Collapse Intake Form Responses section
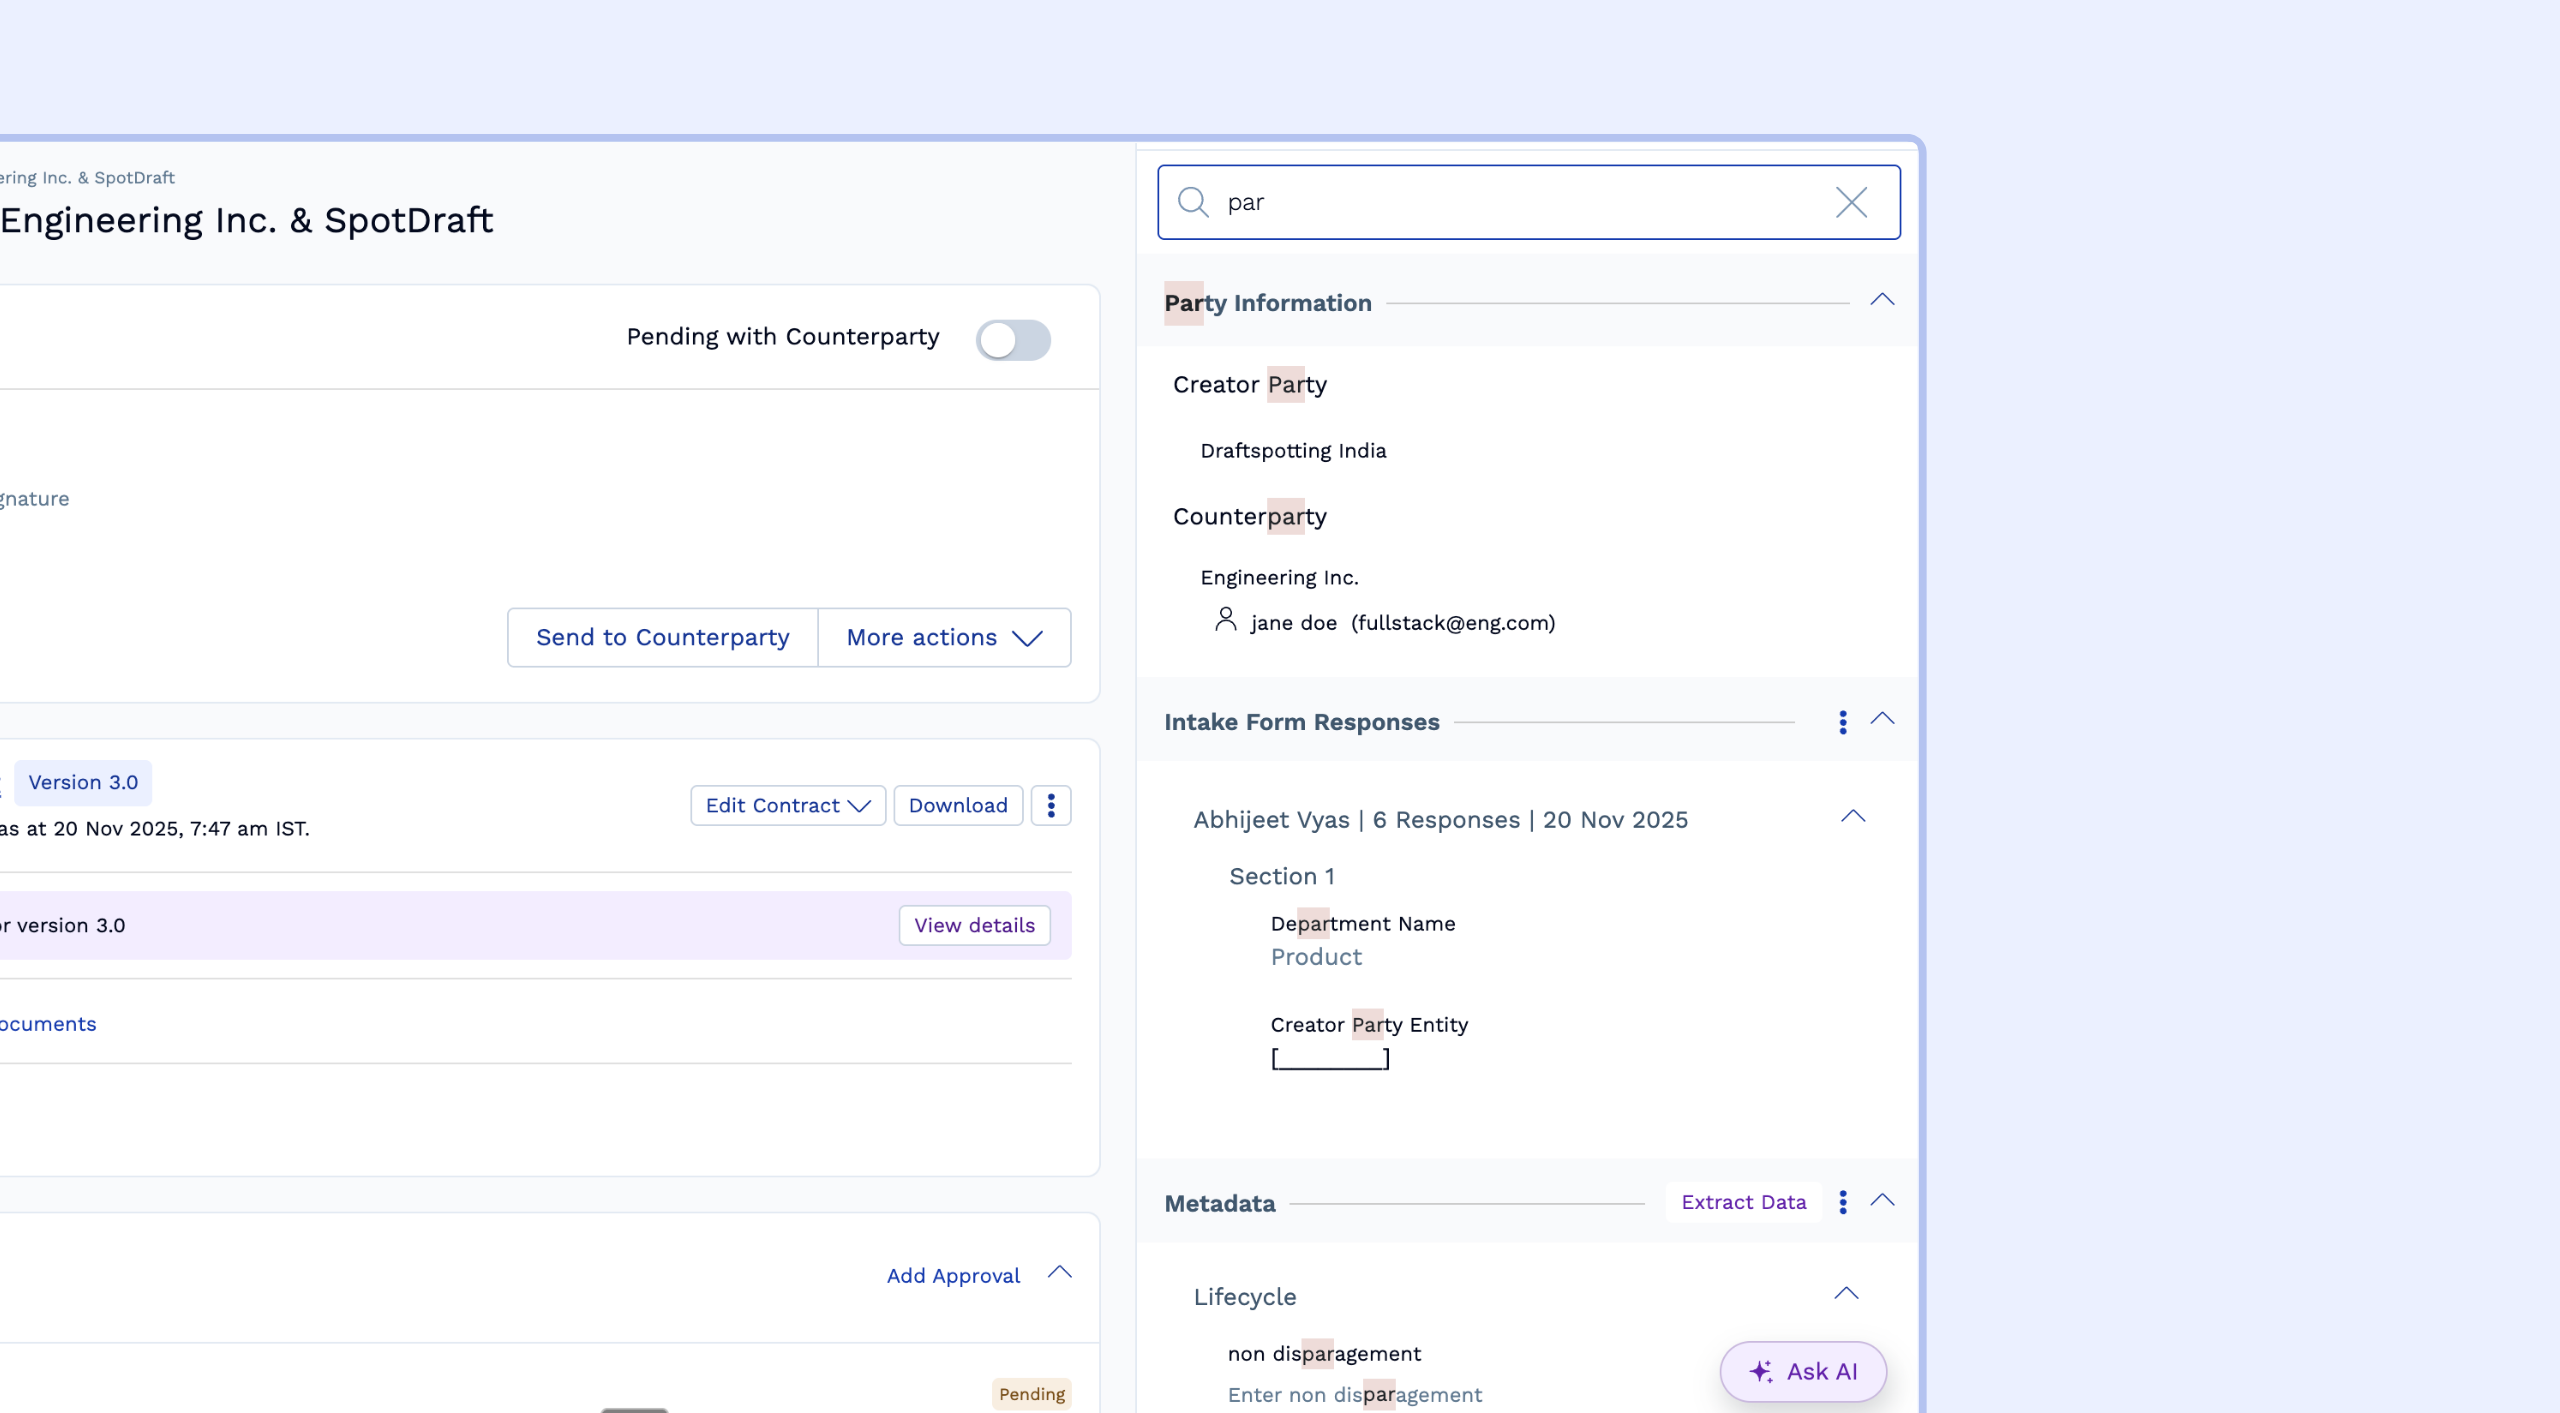Viewport: 2560px width, 1413px height. tap(1882, 719)
